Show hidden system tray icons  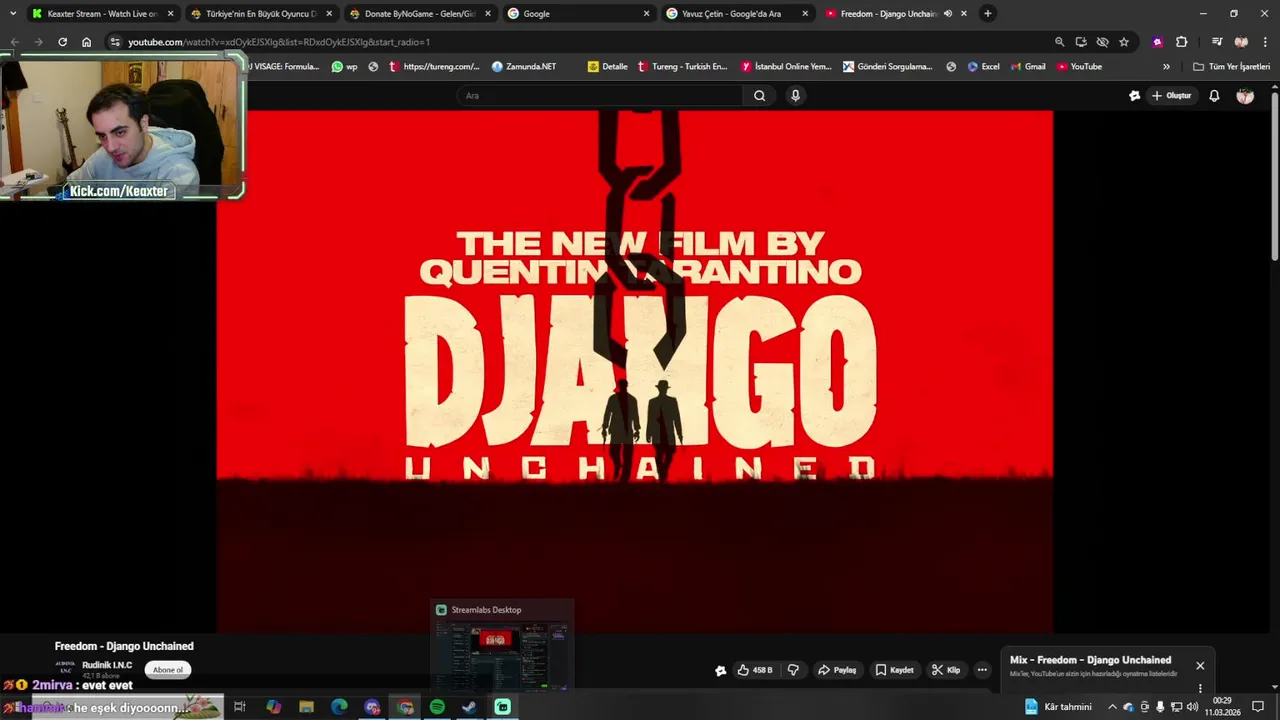1111,707
